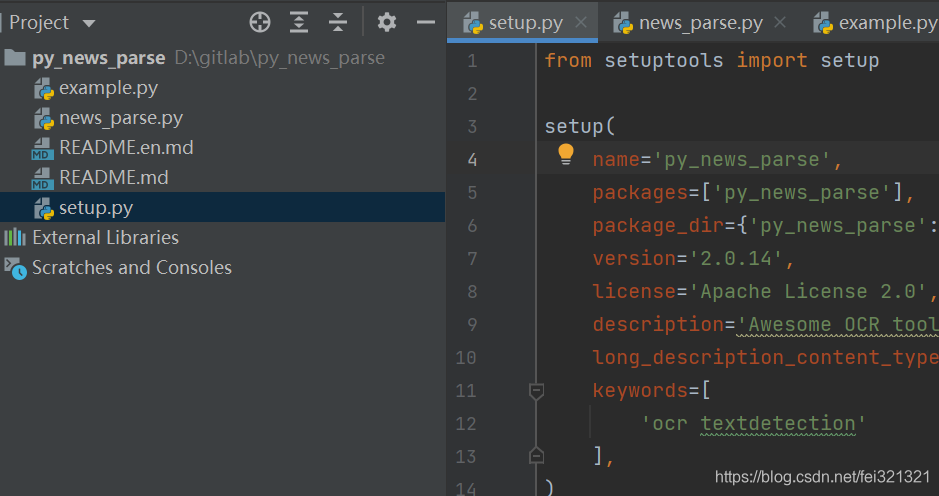Viewport: 939px width, 496px height.
Task: Switch to the example.py editor tab
Action: pos(887,23)
